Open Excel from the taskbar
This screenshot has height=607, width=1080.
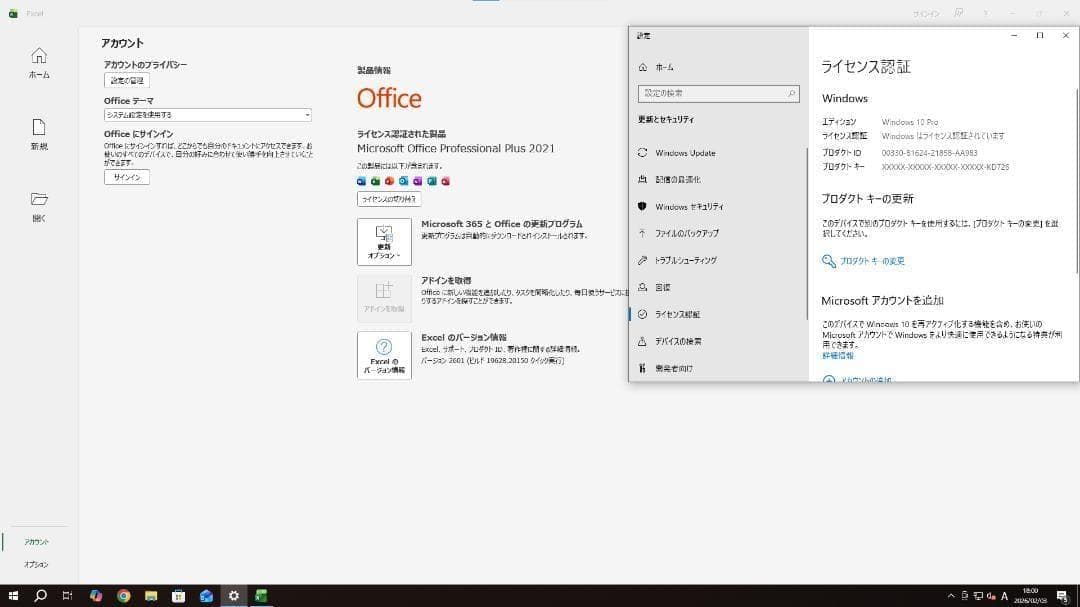click(x=260, y=595)
